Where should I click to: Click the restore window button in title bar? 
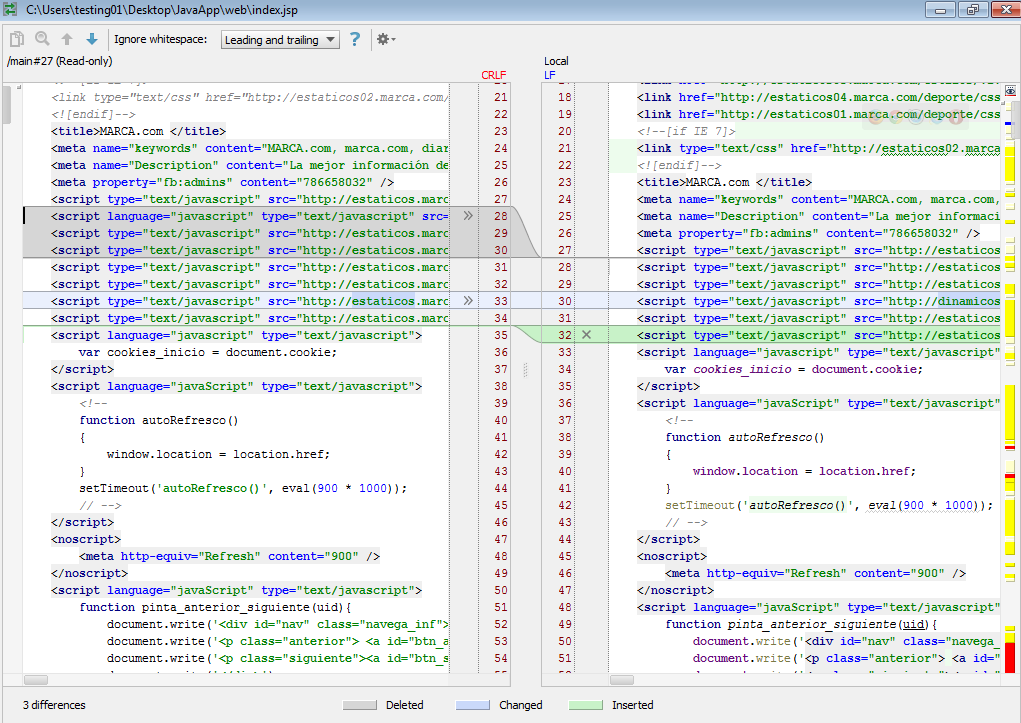(972, 10)
